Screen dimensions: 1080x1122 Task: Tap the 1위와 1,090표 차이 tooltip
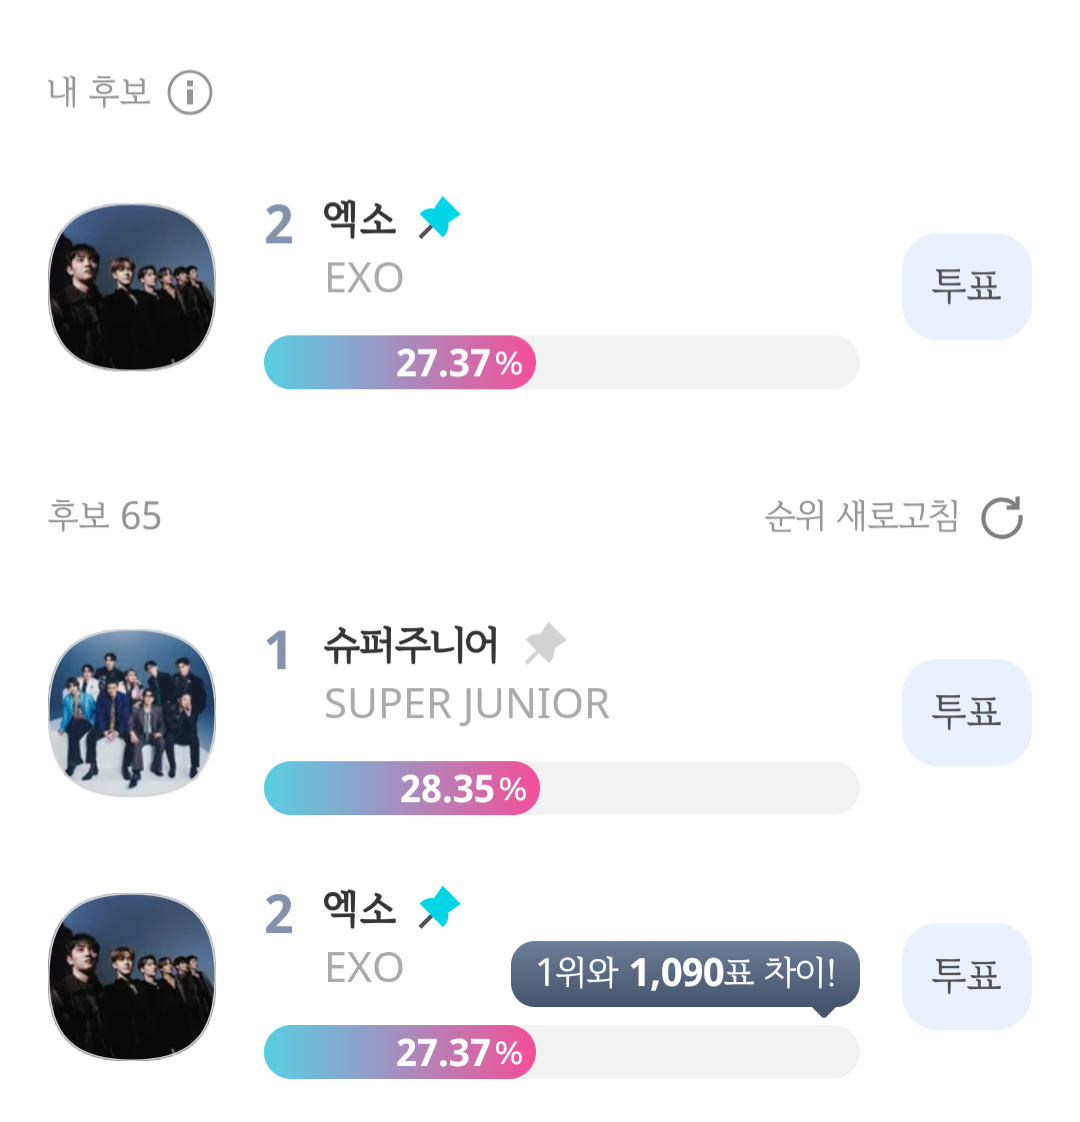click(x=685, y=973)
